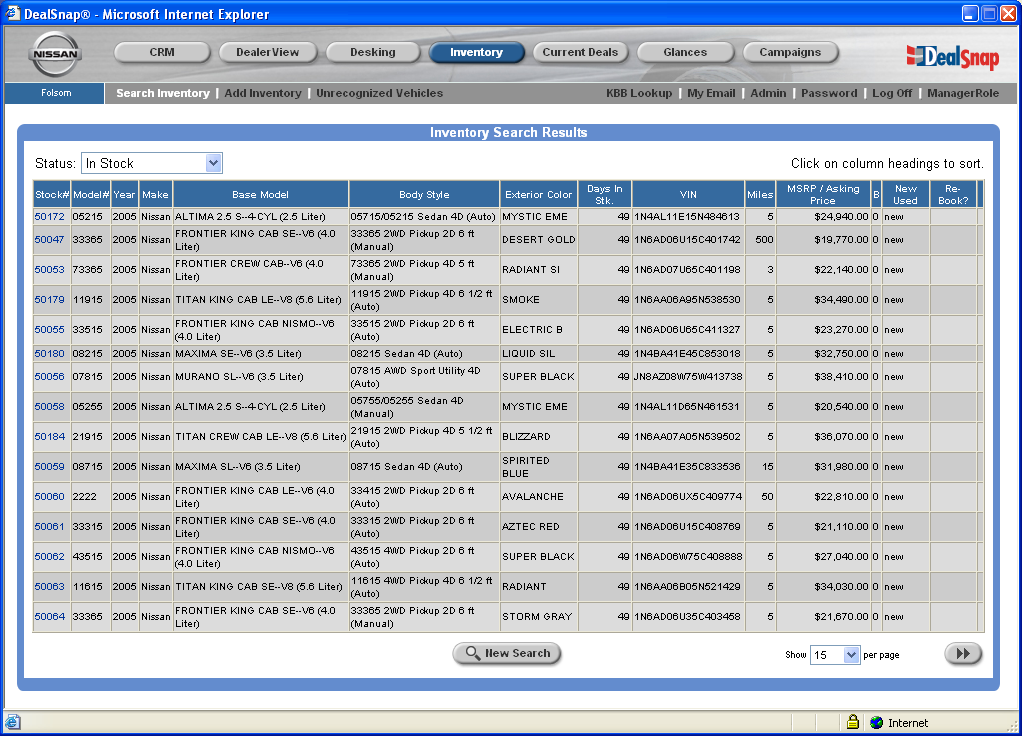Click Log Off
The image size is (1022, 736).
892,93
